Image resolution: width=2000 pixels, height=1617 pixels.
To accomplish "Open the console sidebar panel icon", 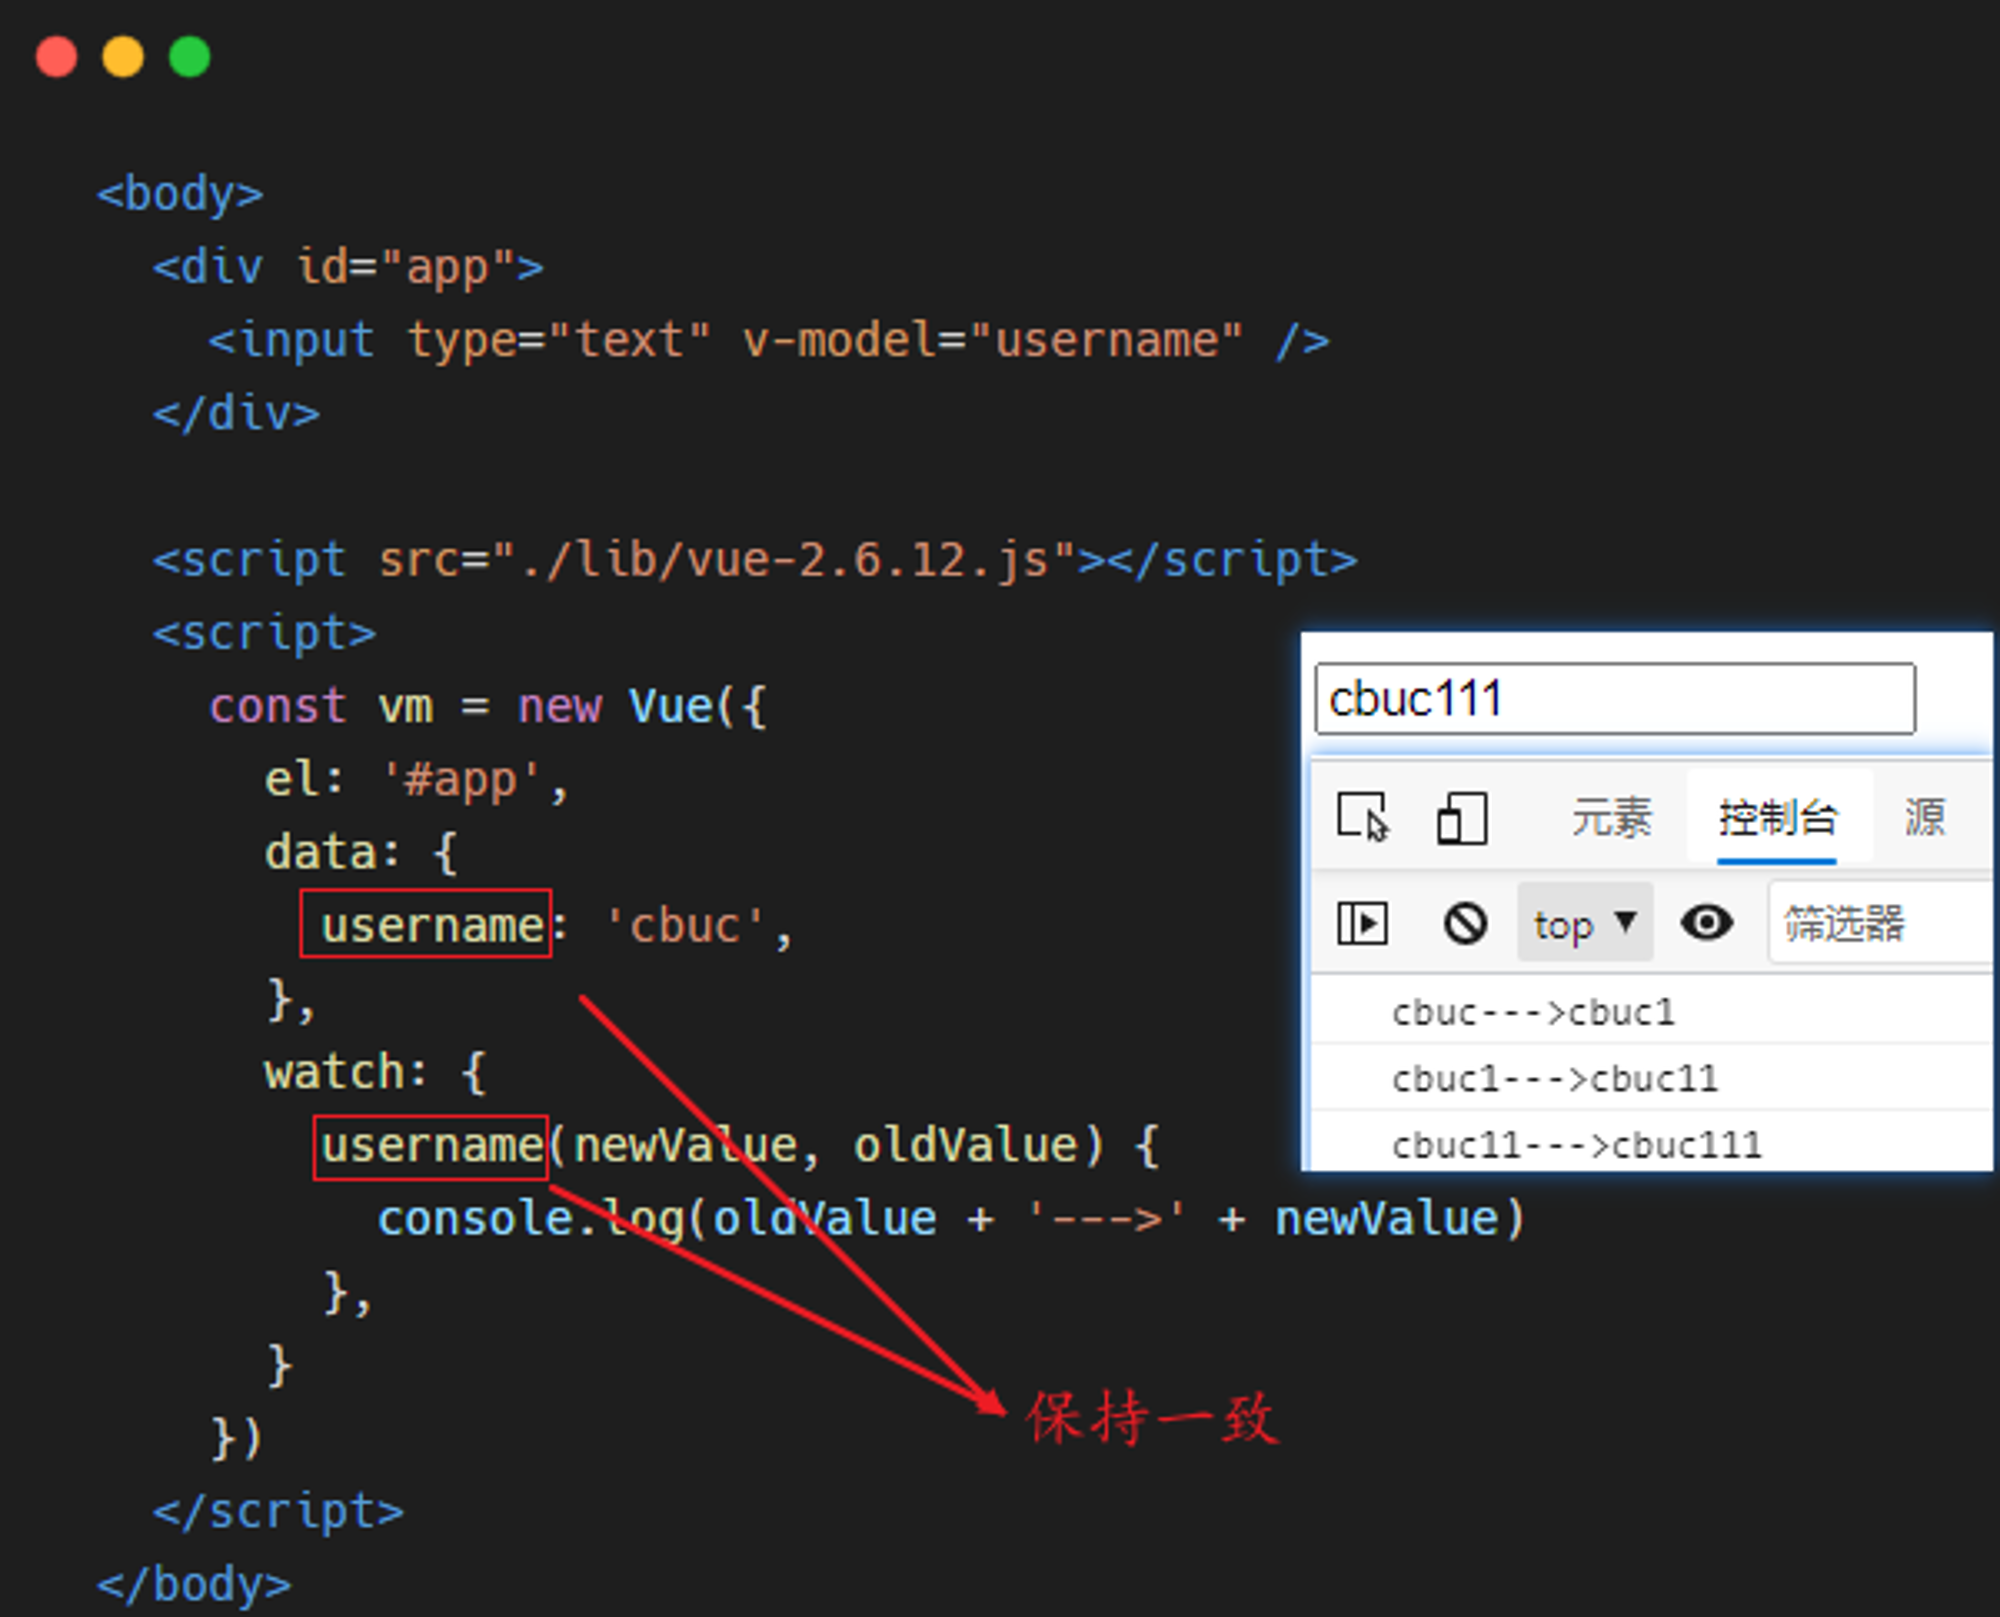I will pyautogui.click(x=1363, y=923).
